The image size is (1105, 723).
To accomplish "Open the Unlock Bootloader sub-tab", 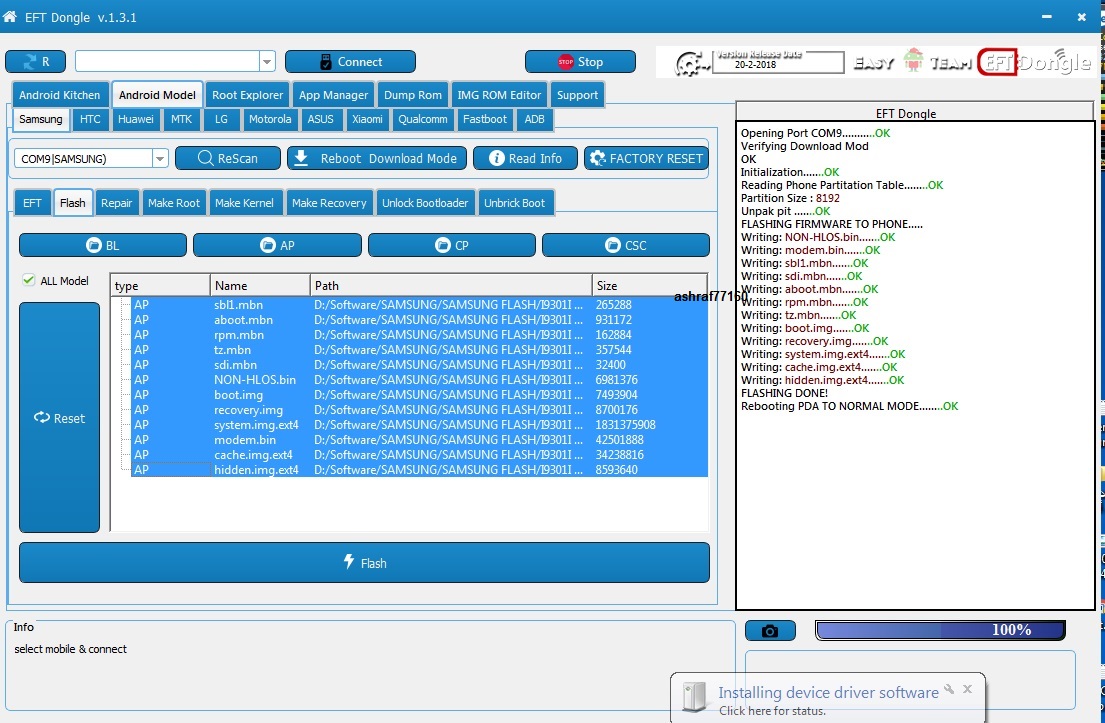I will coord(425,203).
